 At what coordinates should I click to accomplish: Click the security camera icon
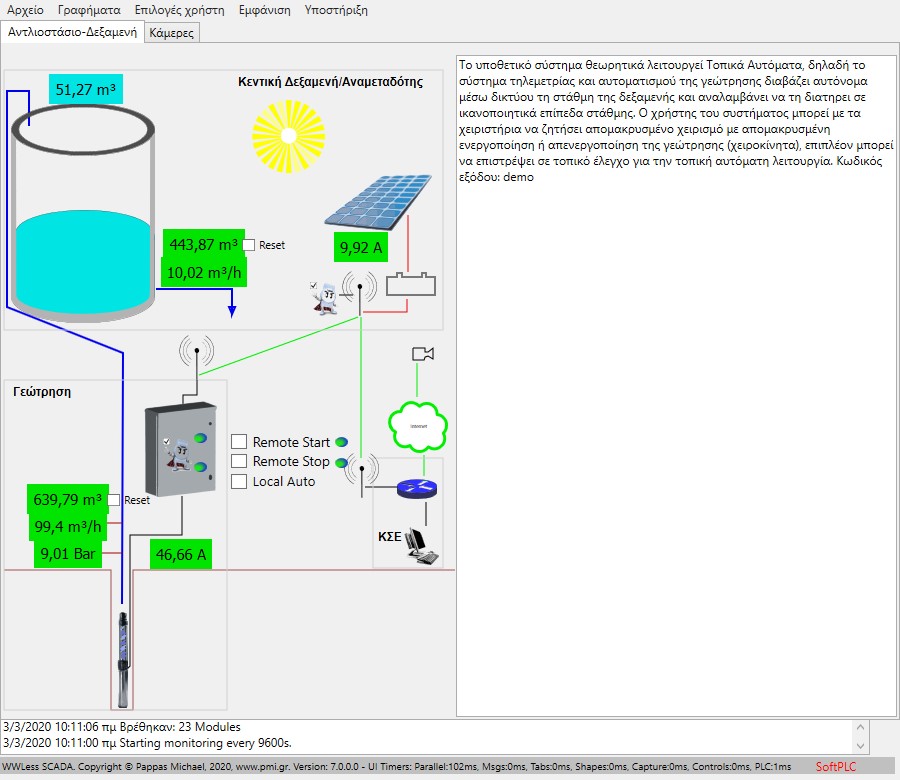[x=423, y=354]
